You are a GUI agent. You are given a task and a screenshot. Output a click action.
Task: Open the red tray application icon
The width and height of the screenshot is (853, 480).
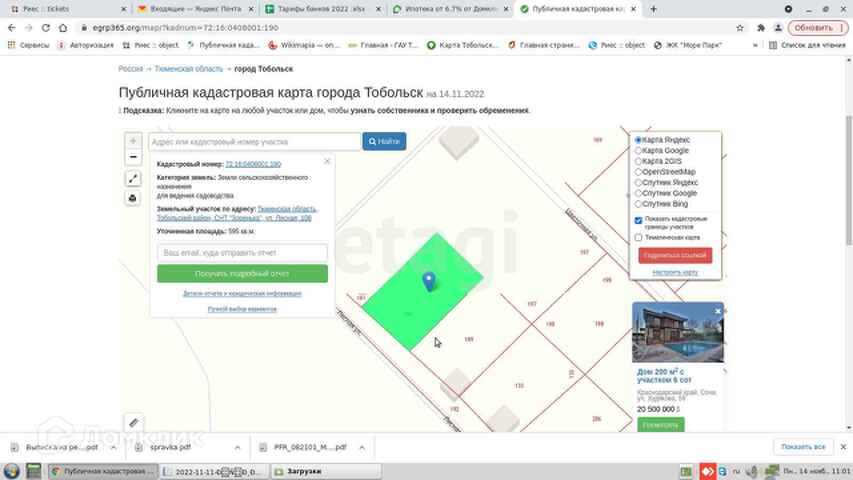[x=707, y=471]
